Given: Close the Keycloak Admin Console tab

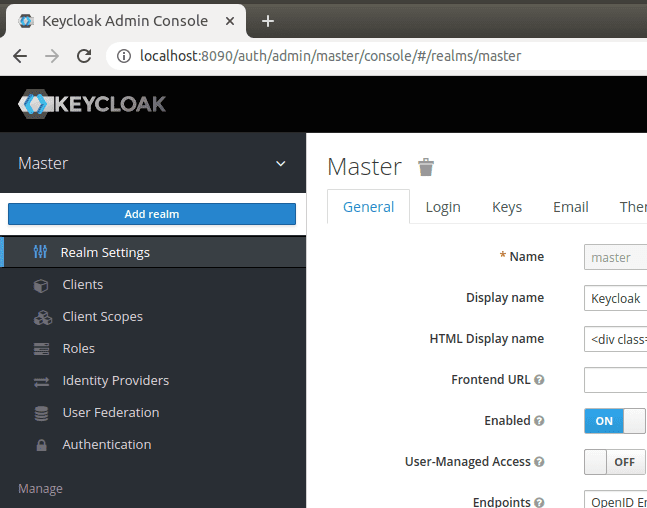Looking at the screenshot, I should [230, 21].
